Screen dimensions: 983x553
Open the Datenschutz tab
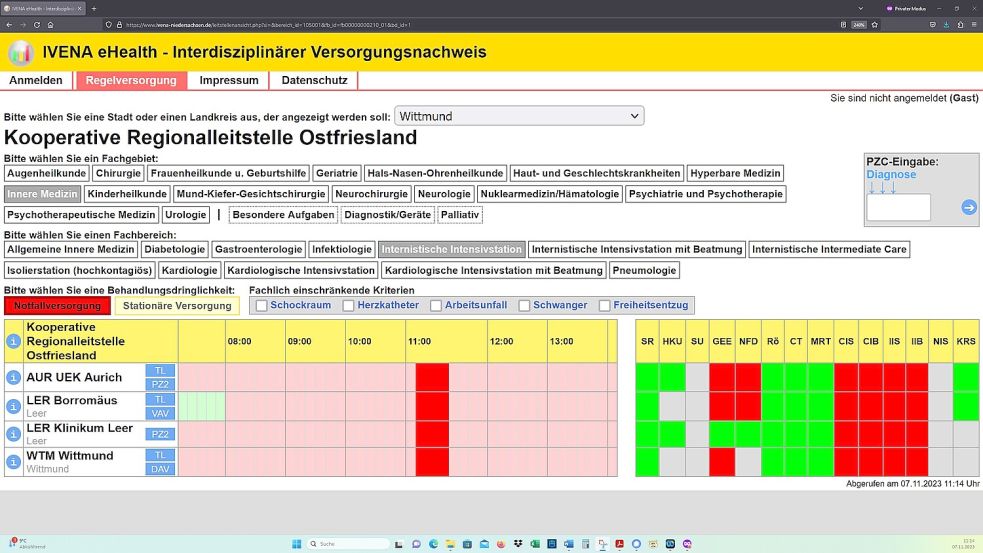(314, 80)
